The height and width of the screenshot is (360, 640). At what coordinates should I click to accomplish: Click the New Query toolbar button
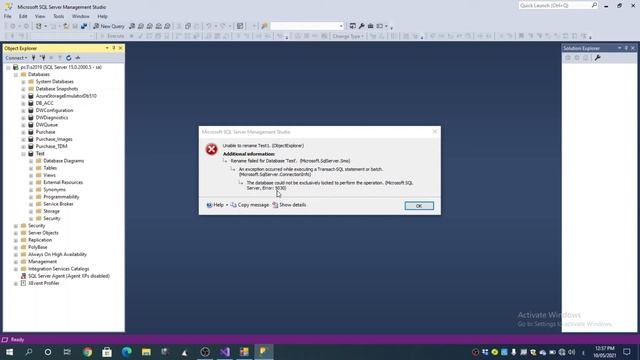(x=109, y=26)
